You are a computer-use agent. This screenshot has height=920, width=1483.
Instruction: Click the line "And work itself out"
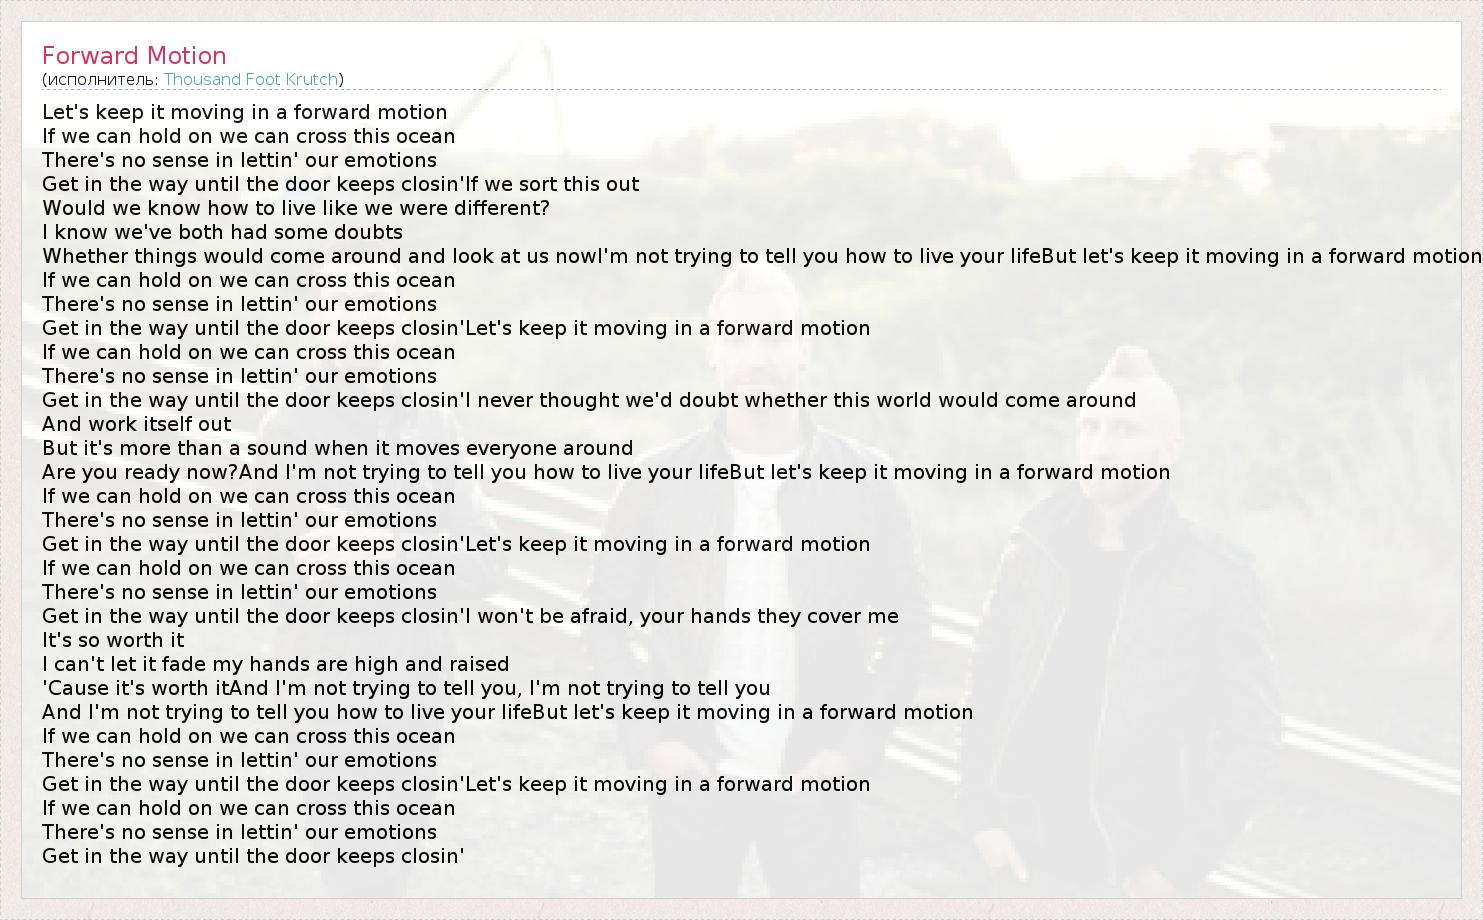point(136,425)
